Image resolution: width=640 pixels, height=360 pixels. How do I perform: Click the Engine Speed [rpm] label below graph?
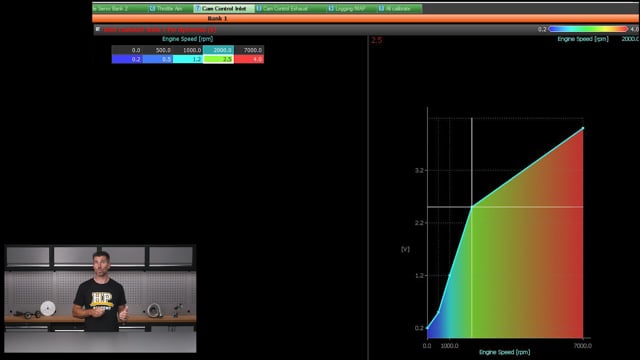point(504,352)
